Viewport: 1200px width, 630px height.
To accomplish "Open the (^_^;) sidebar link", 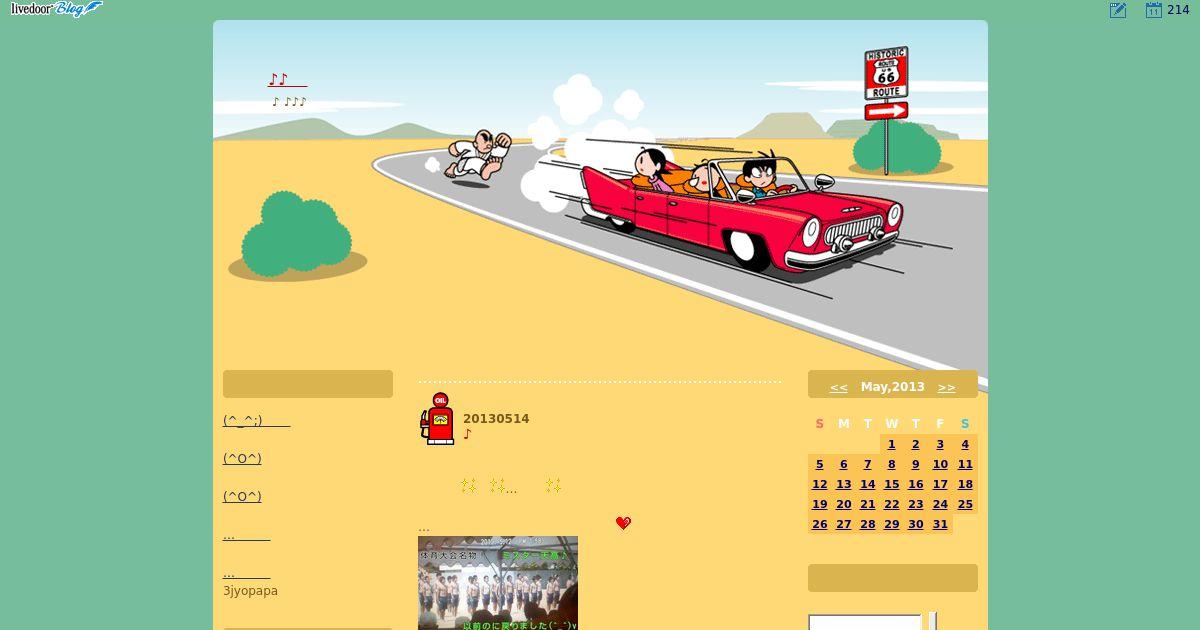I will click(256, 421).
